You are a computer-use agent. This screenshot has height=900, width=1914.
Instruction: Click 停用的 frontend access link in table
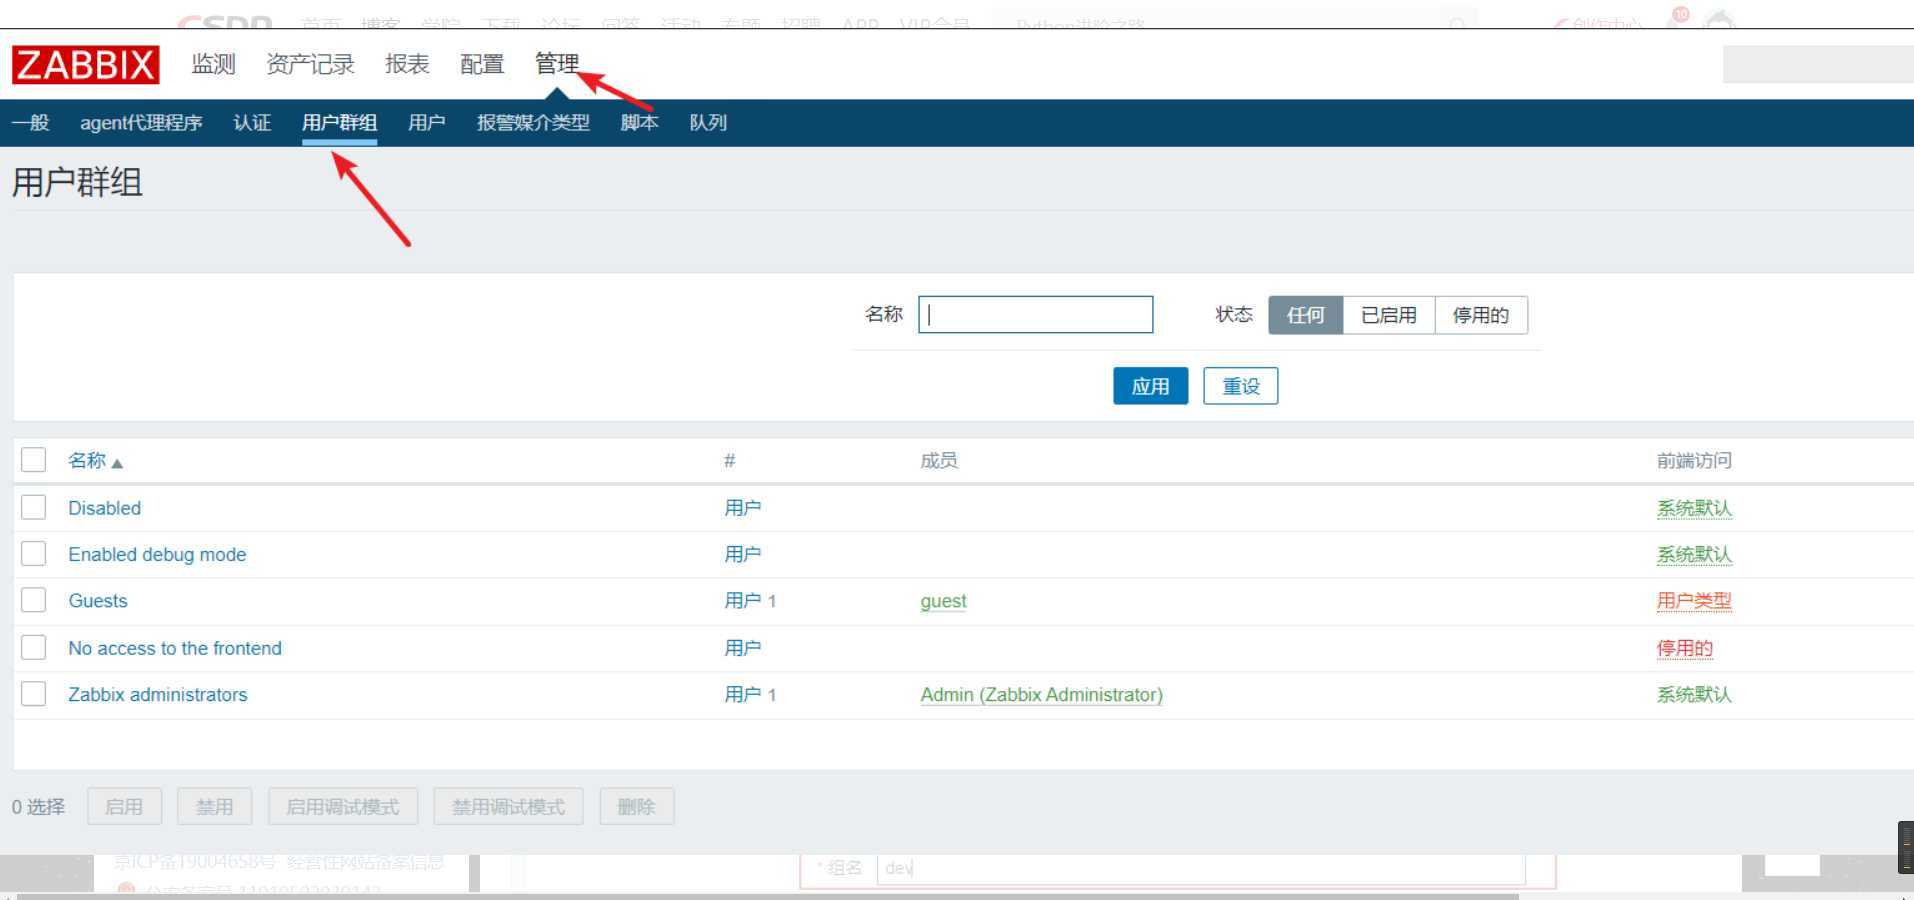click(x=1685, y=648)
